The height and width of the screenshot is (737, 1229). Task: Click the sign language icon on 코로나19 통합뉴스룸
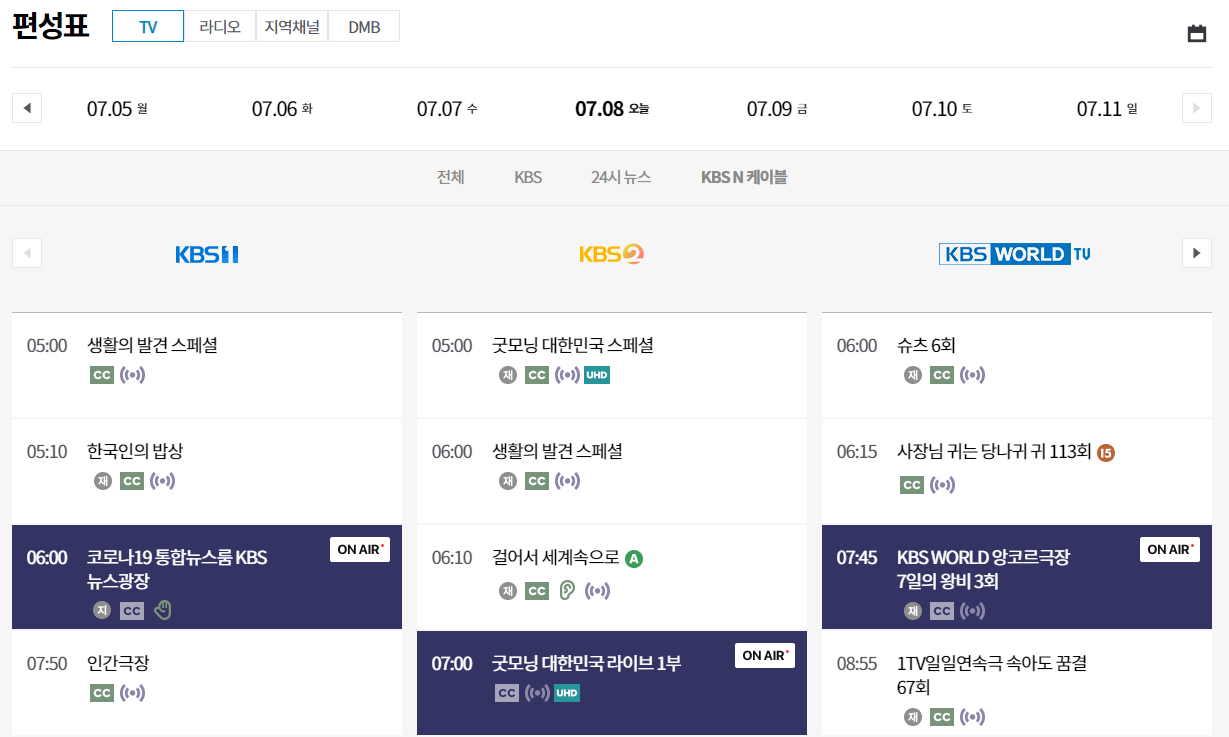(163, 608)
